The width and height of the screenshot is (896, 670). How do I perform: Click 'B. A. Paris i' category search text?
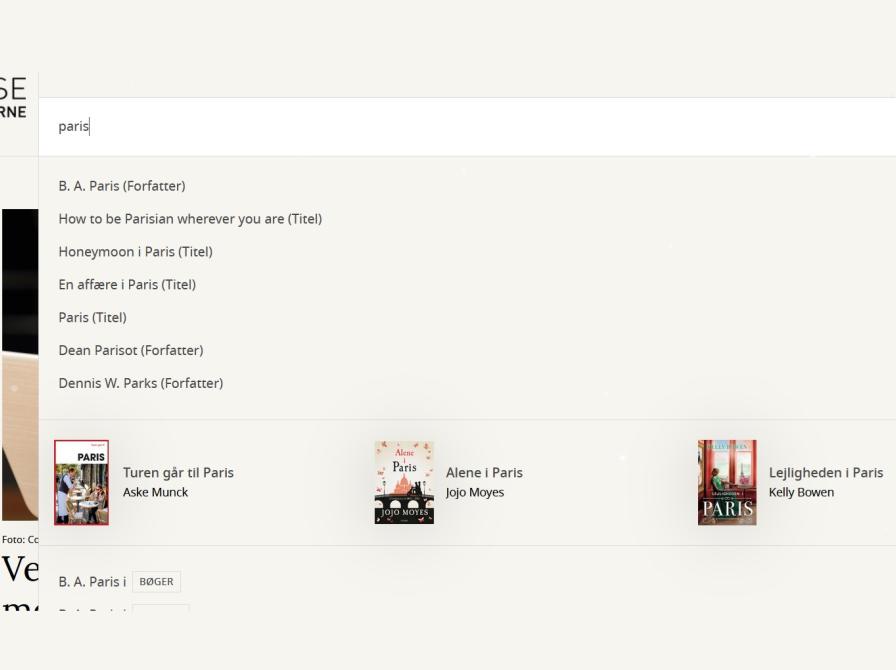click(x=92, y=582)
